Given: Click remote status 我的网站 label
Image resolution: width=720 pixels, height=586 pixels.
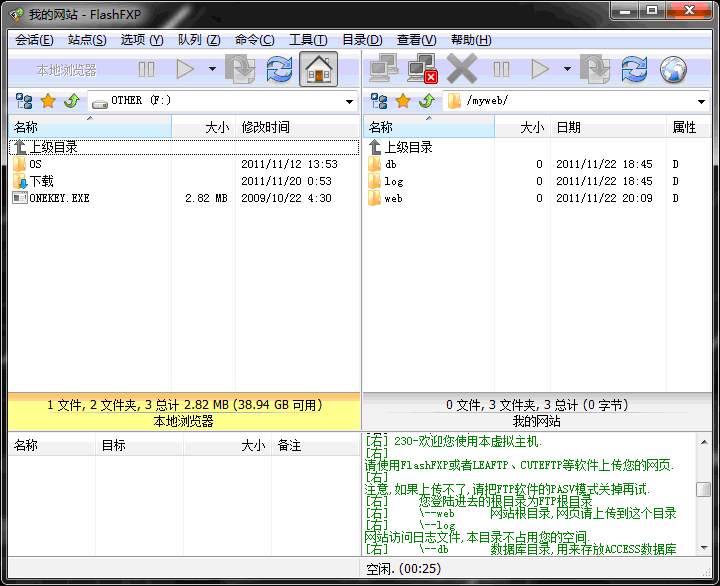Looking at the screenshot, I should click(536, 421).
